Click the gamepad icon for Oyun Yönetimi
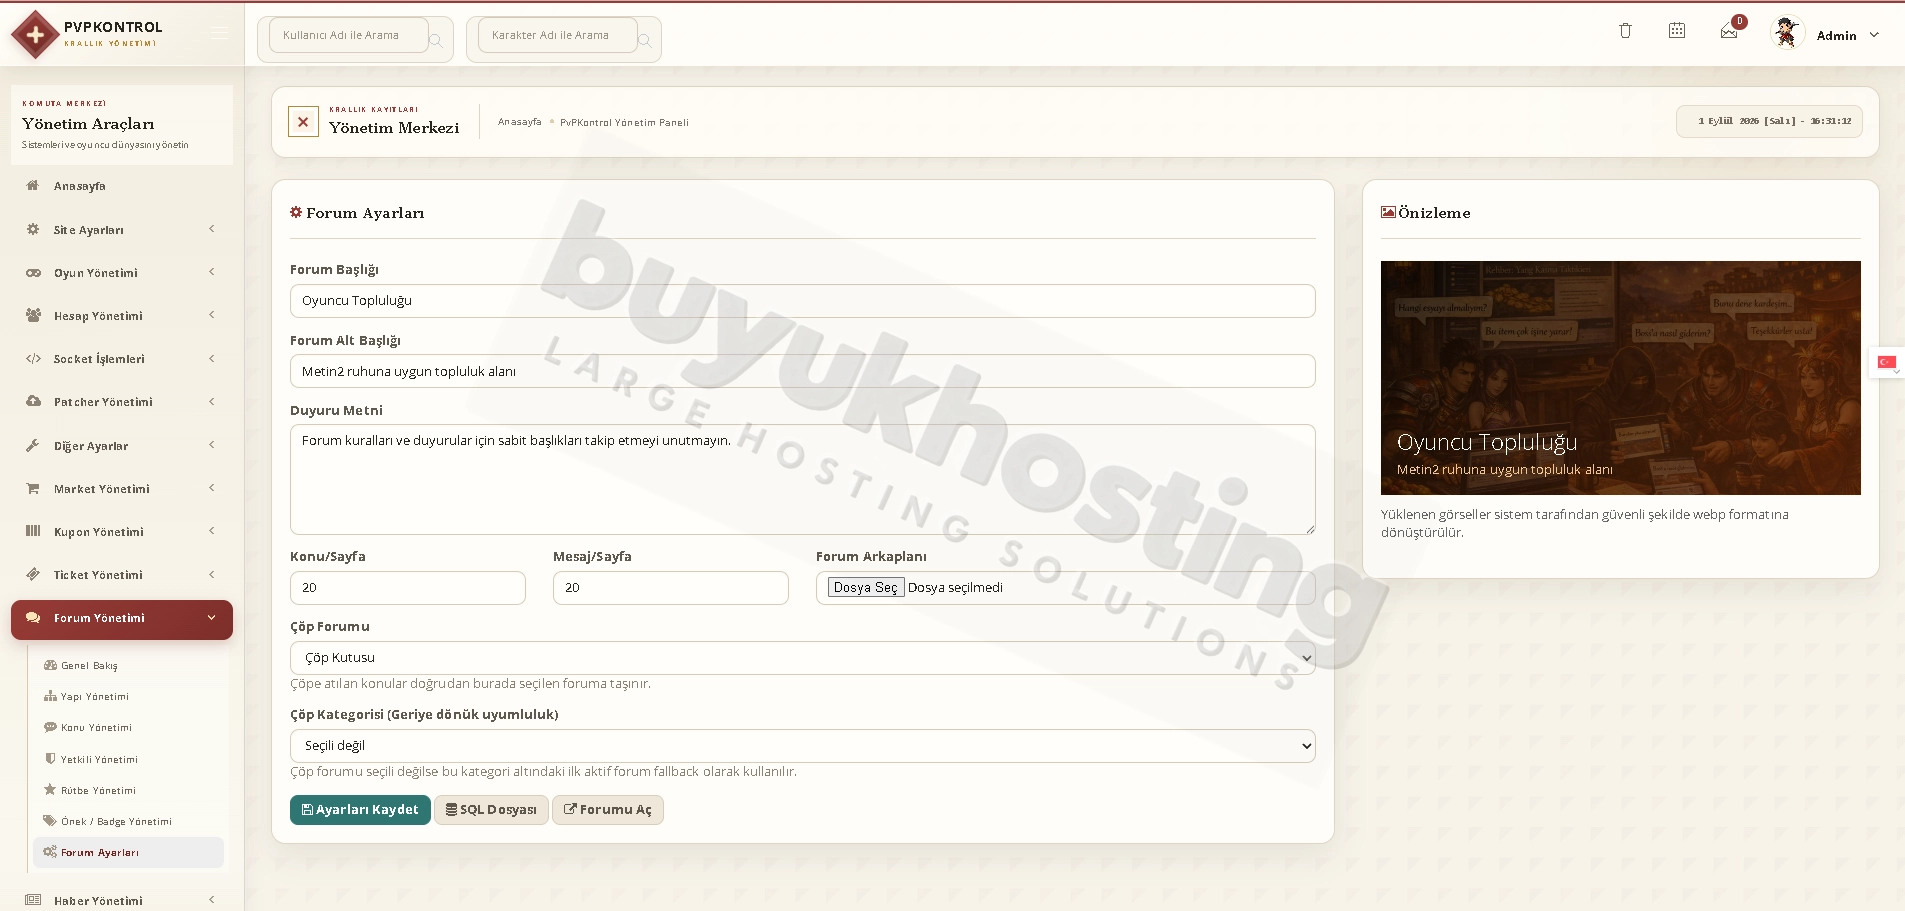The height and width of the screenshot is (911, 1905). 33,272
